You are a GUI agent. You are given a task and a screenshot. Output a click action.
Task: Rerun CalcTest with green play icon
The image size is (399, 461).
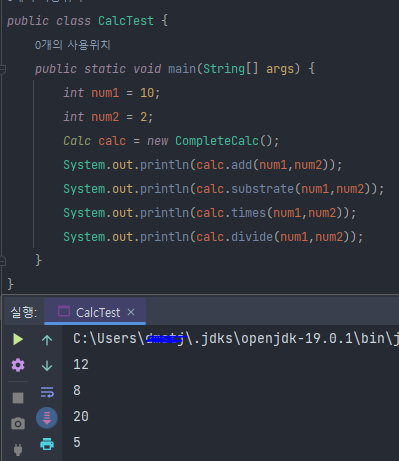18,339
